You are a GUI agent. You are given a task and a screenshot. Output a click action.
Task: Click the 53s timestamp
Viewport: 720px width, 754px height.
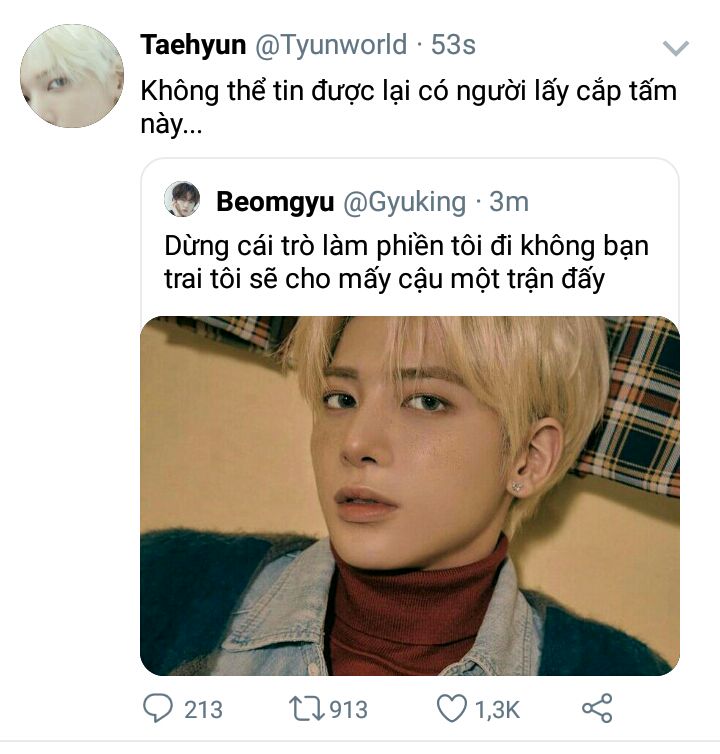pos(453,45)
